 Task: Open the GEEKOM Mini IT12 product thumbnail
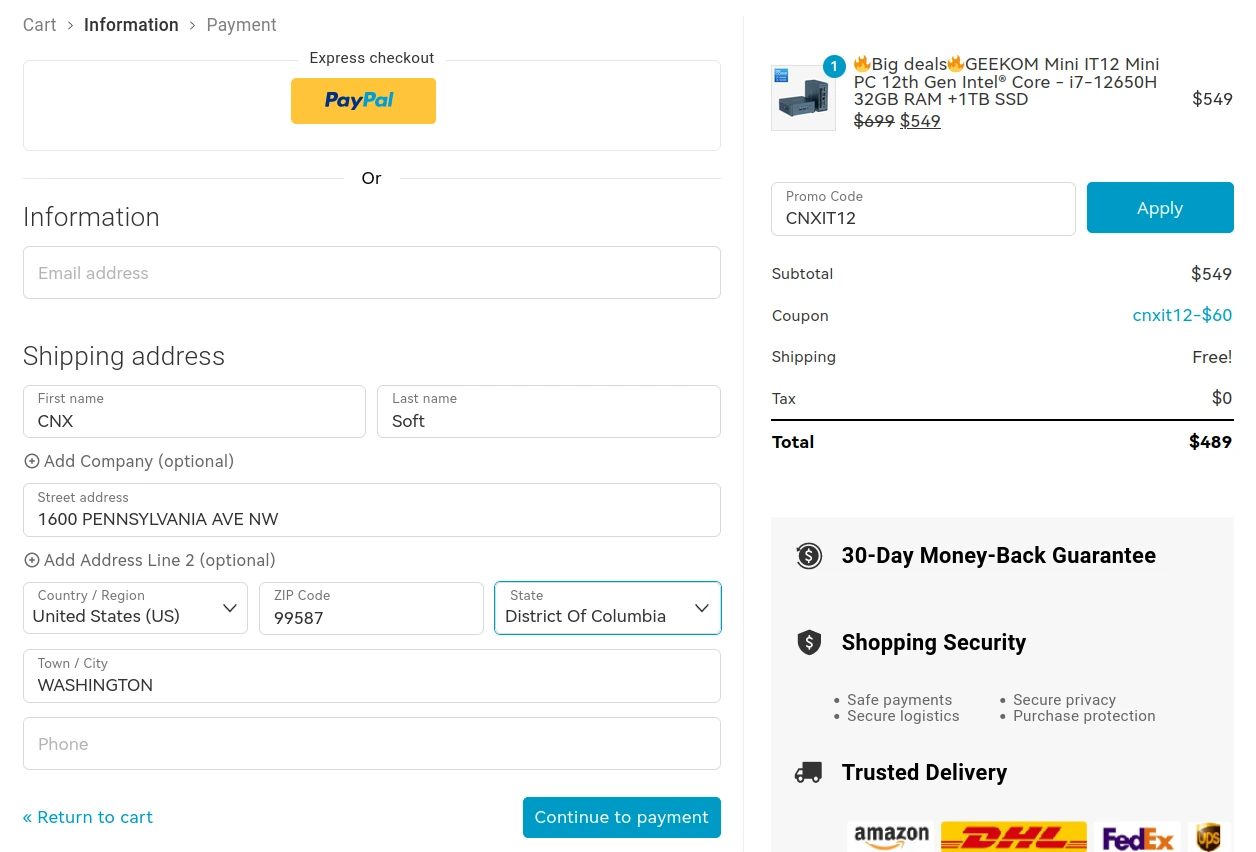[803, 98]
